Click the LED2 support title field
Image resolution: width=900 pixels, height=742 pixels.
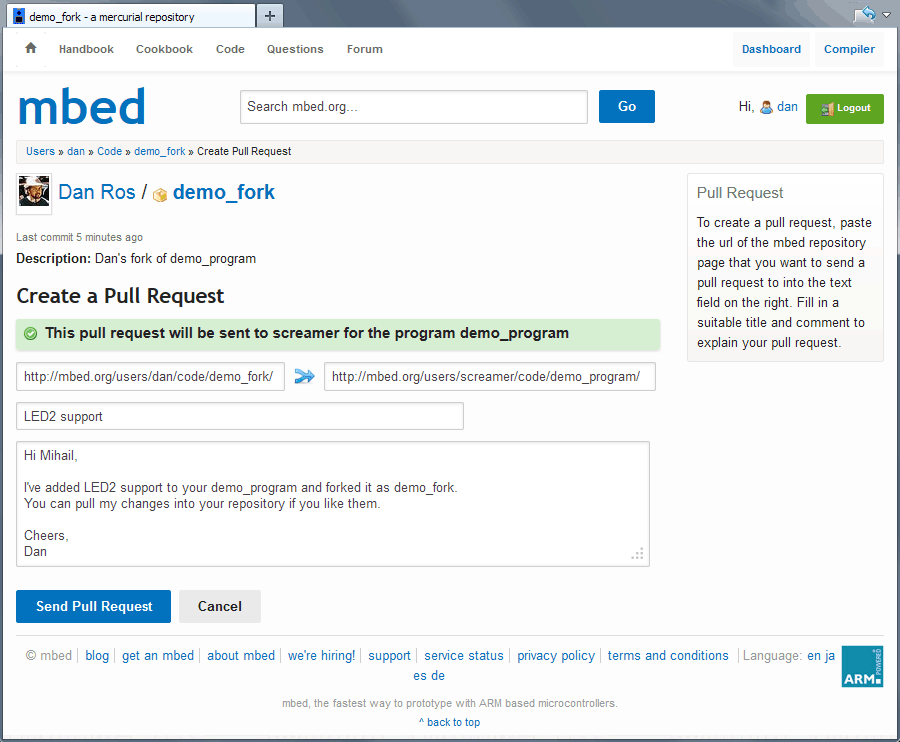[240, 416]
